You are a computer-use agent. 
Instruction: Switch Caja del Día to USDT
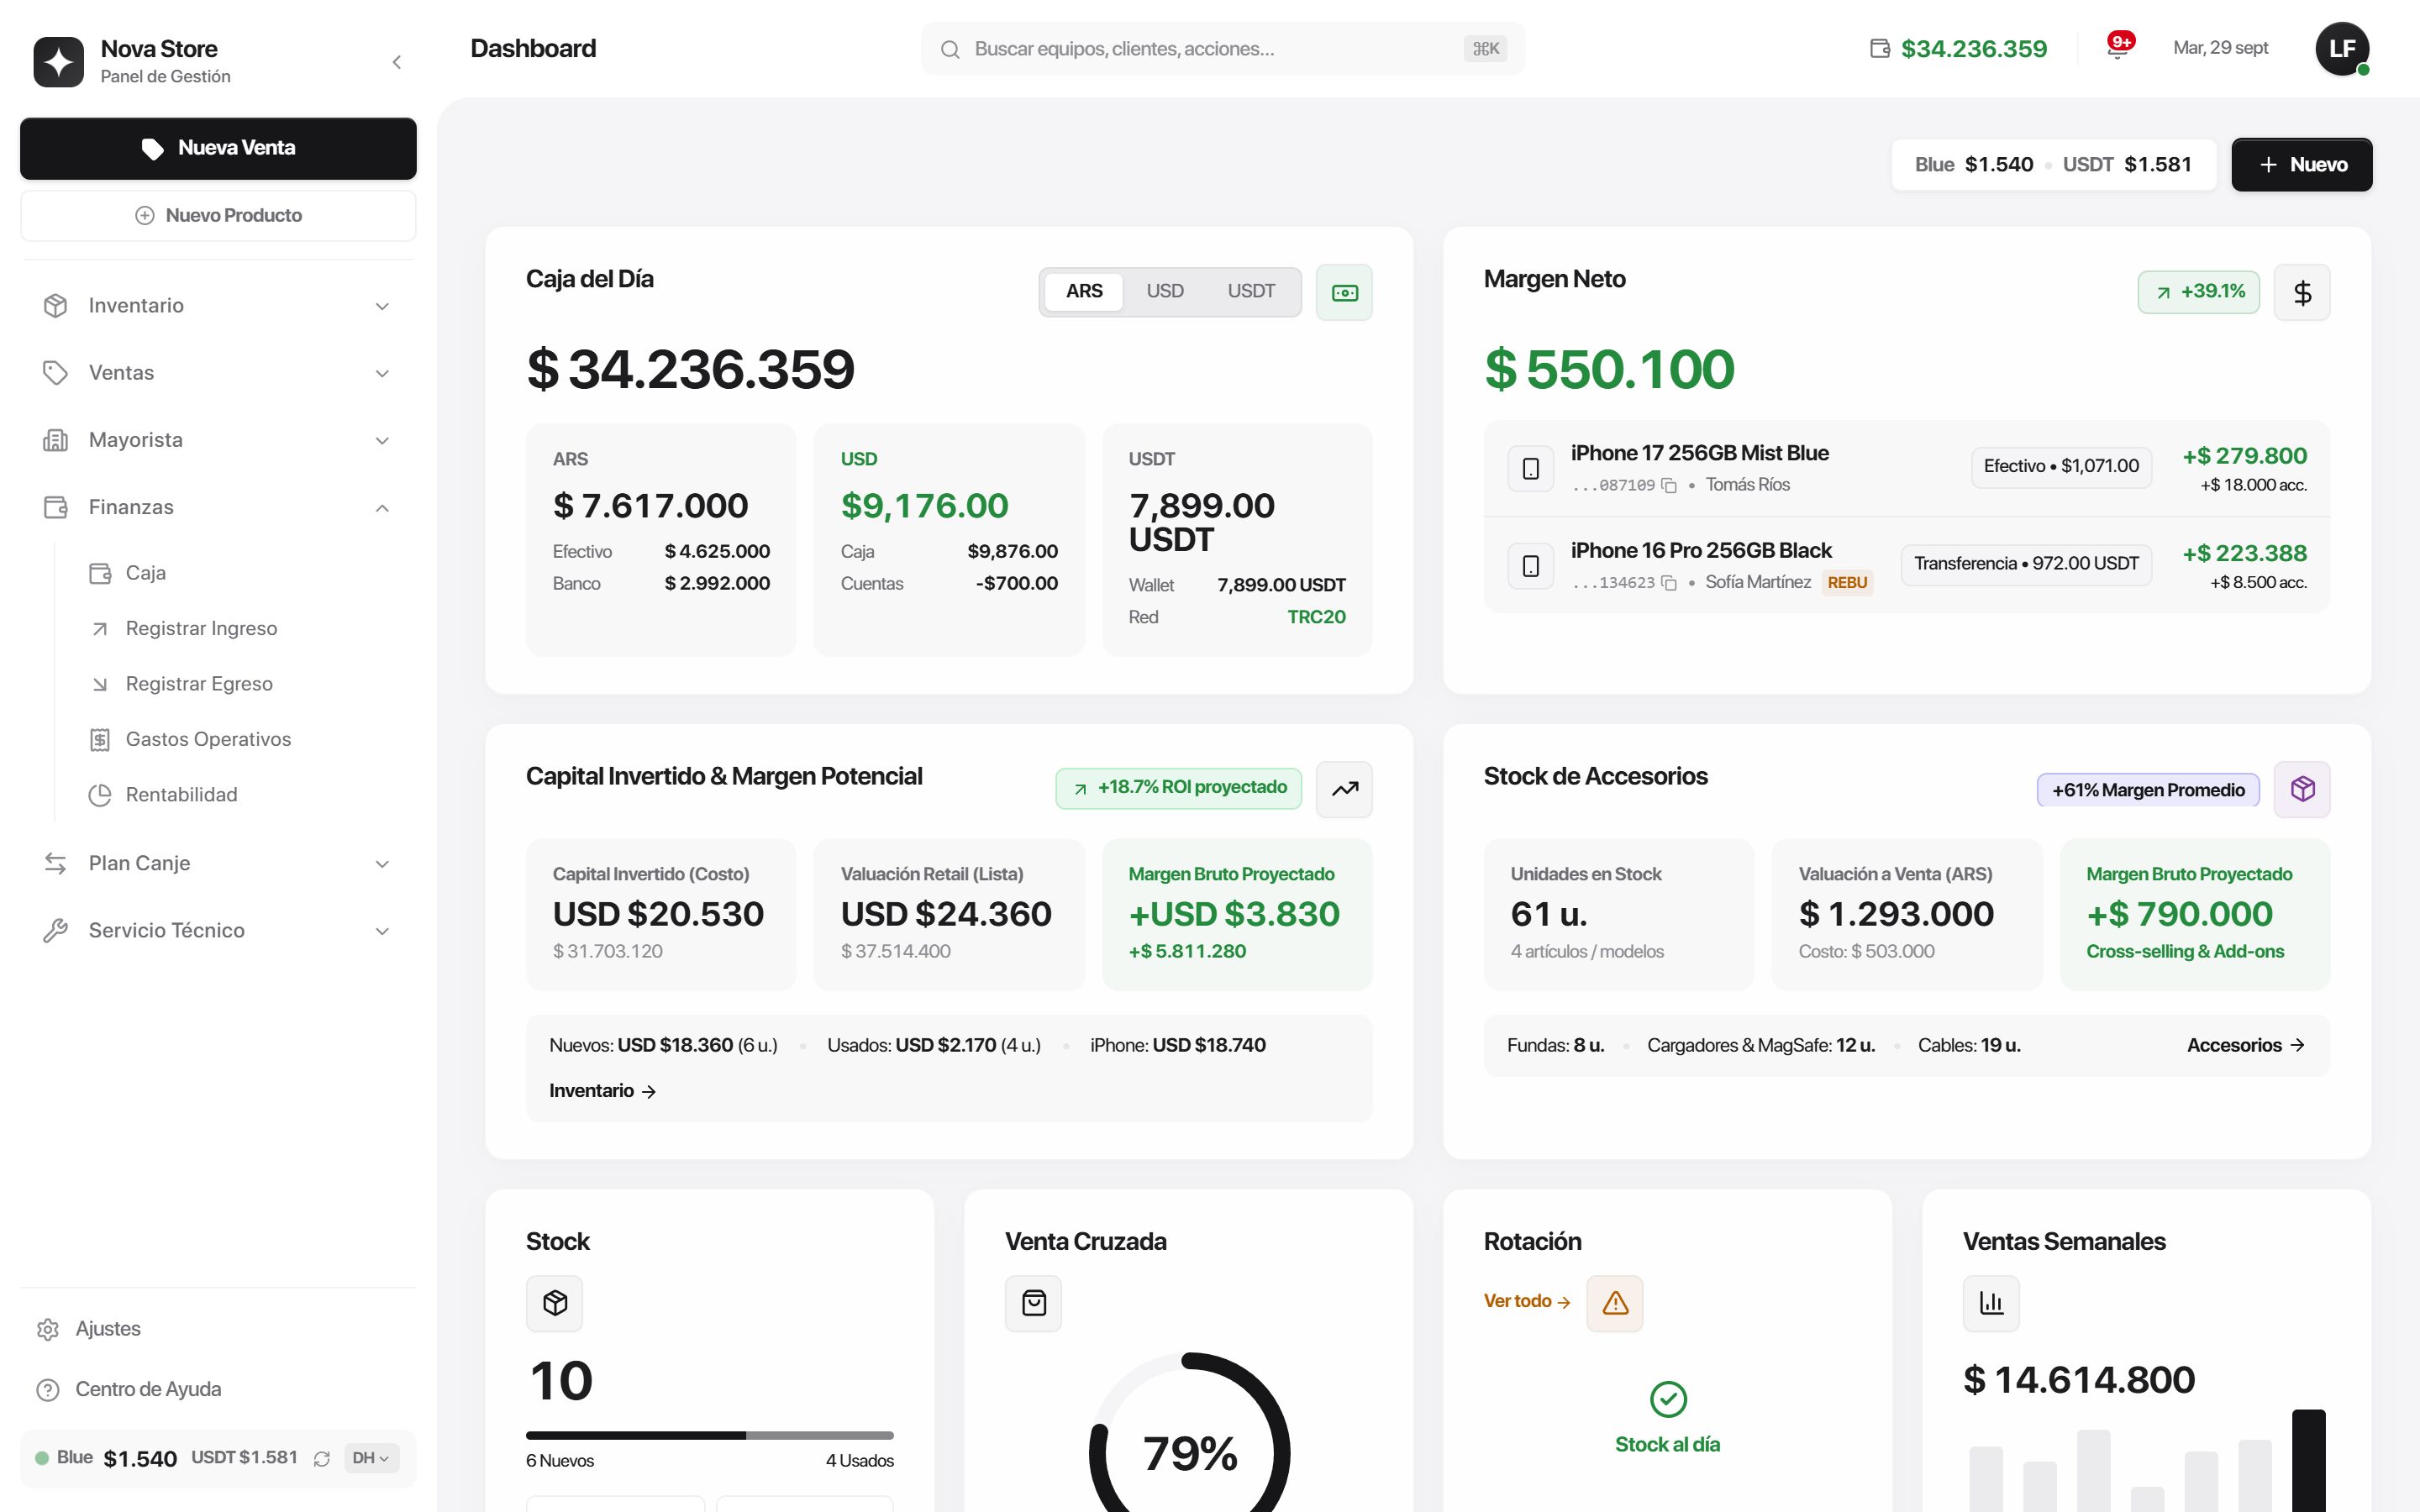coord(1251,291)
